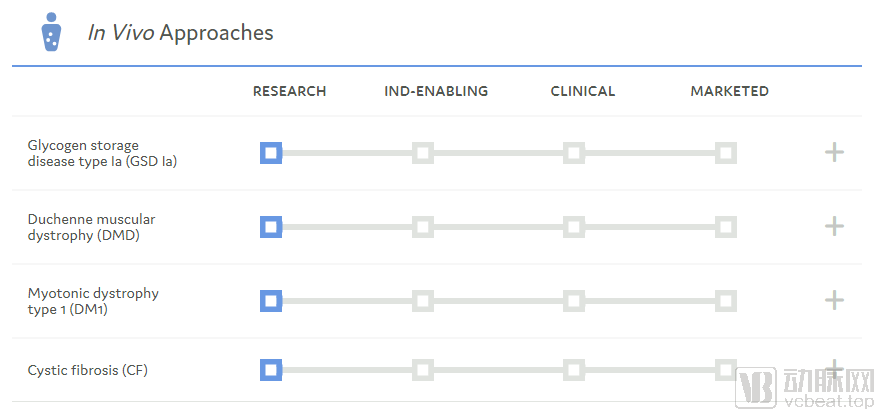The image size is (884, 419).
Task: Click the IND-ENABLING column header
Action: click(436, 91)
